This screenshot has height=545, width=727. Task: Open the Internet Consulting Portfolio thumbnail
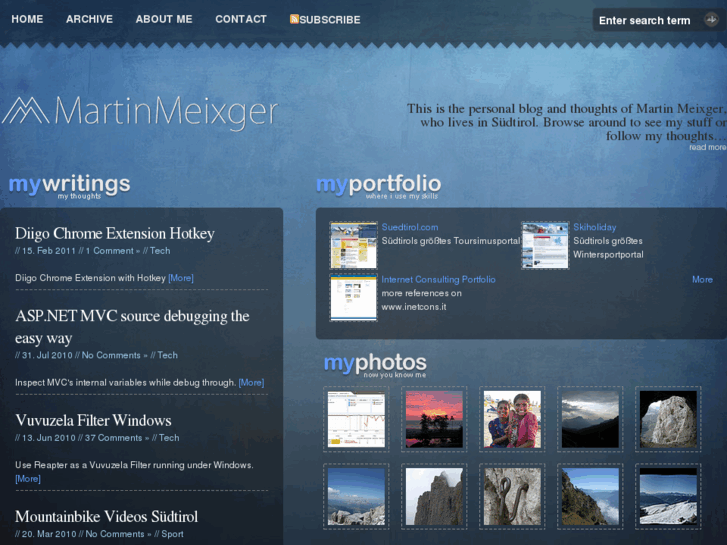coord(354,297)
